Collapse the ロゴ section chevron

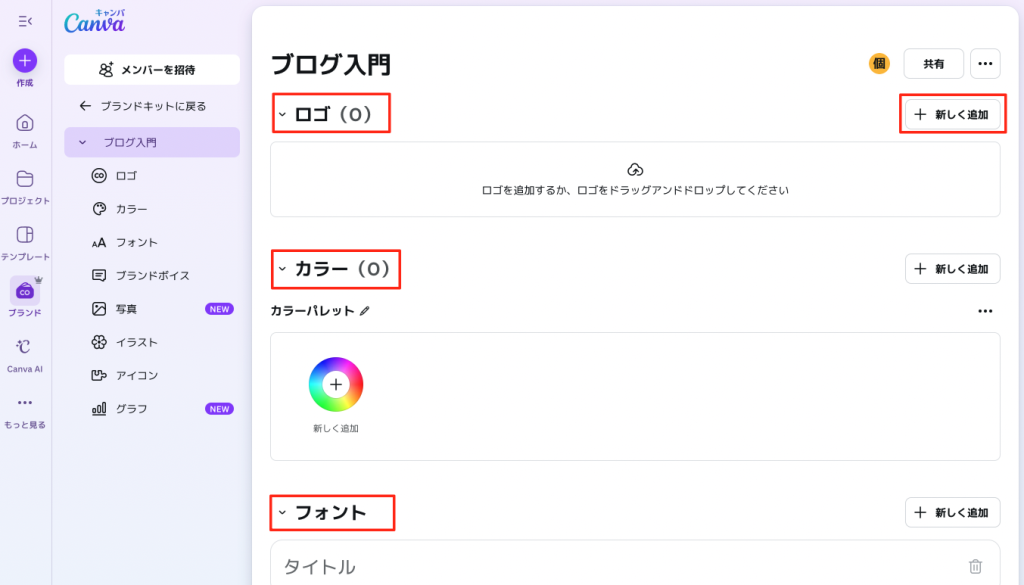[282, 115]
